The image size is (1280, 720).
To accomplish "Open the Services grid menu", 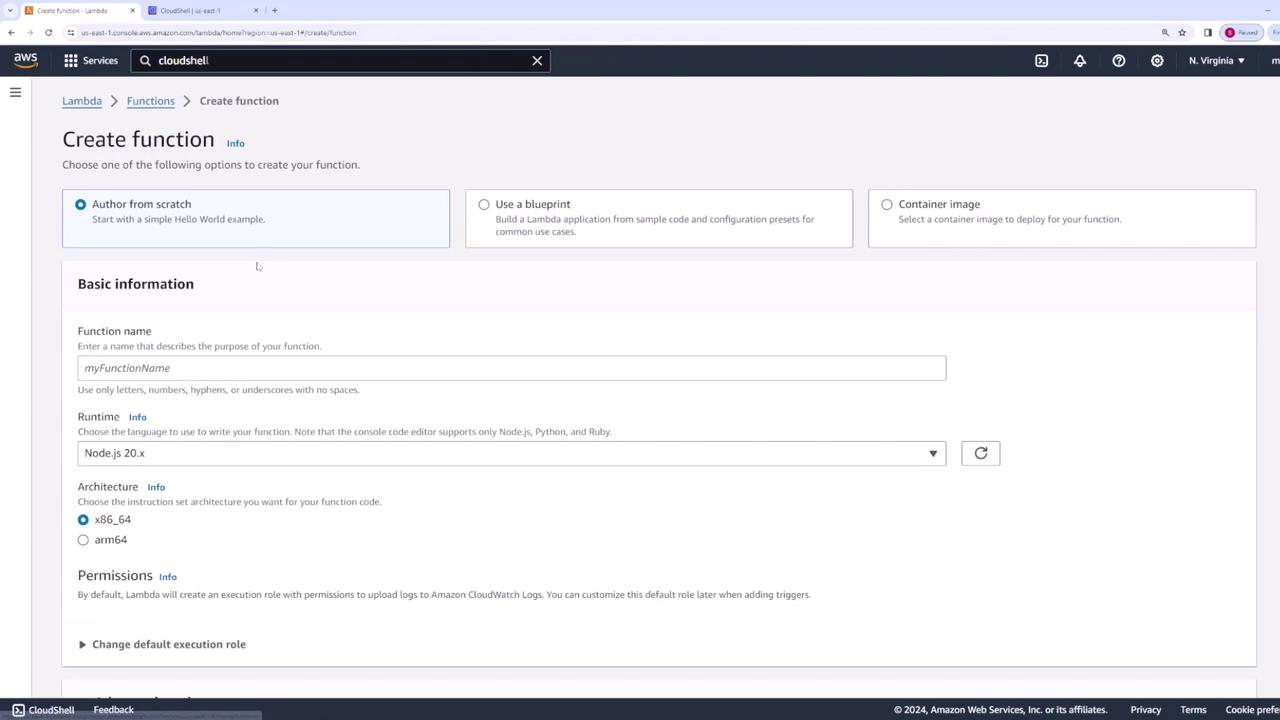I will [x=91, y=61].
